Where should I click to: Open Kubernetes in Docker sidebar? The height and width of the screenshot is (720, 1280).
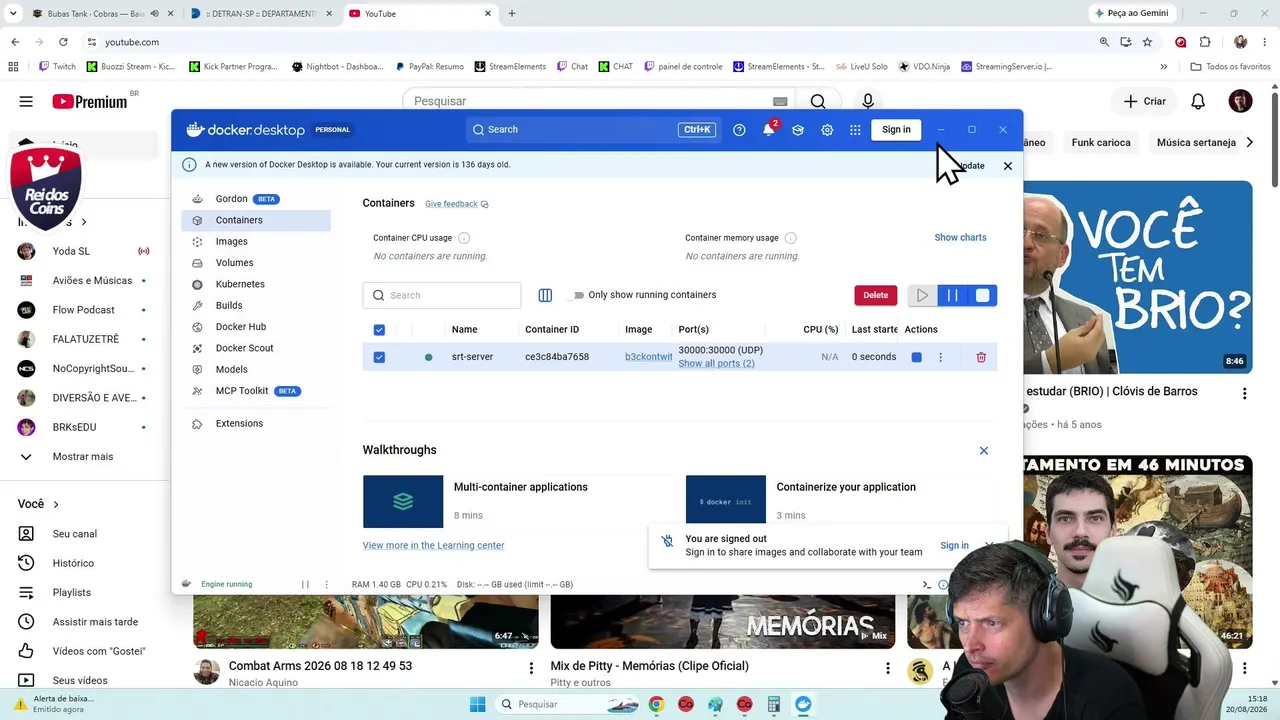256,284
